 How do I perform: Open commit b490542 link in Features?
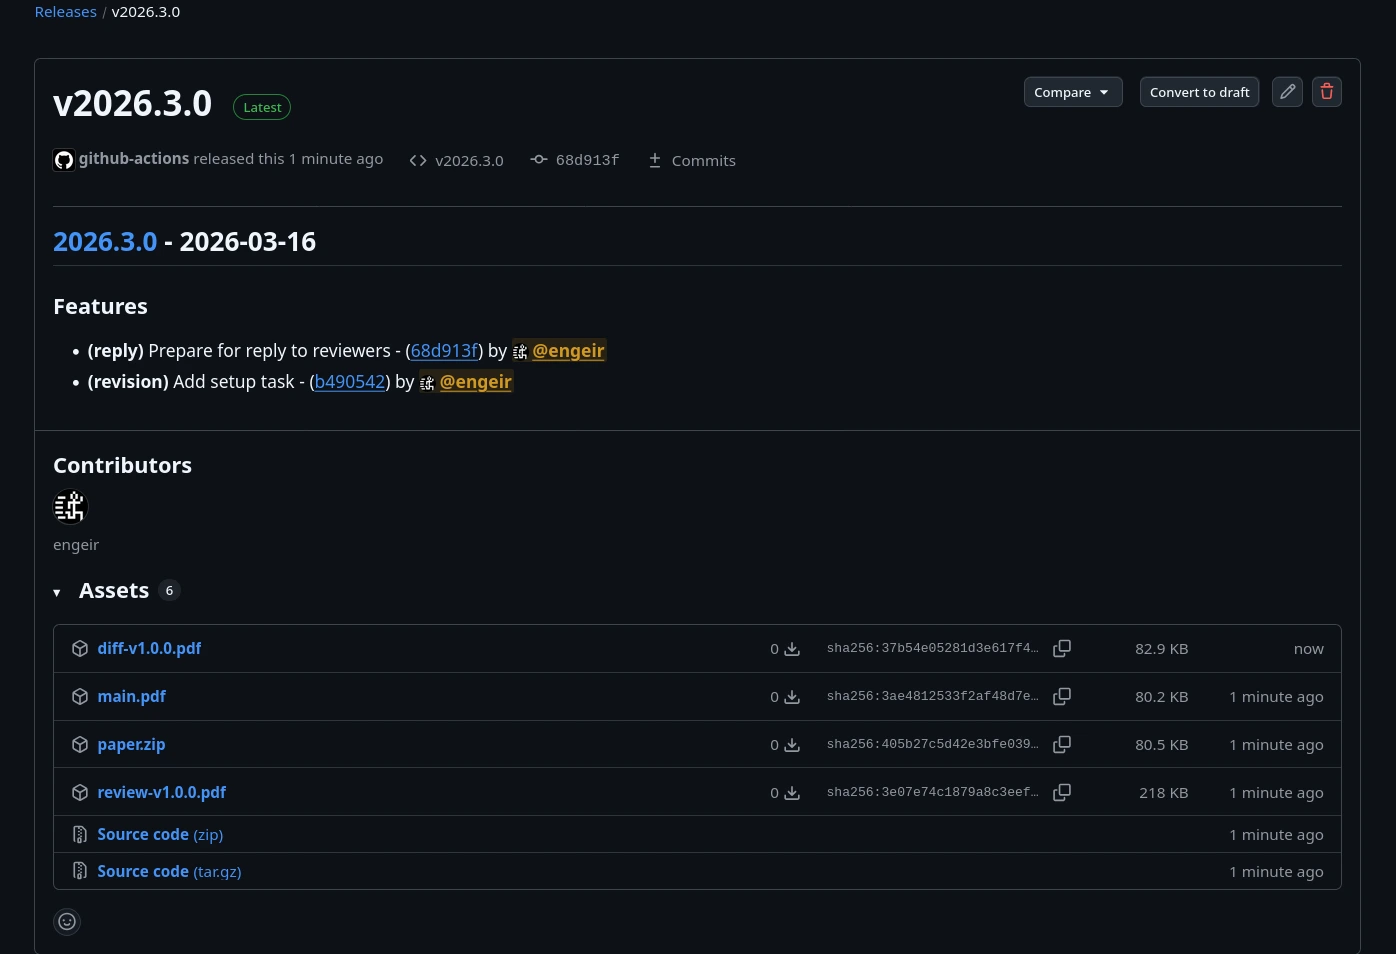350,382
